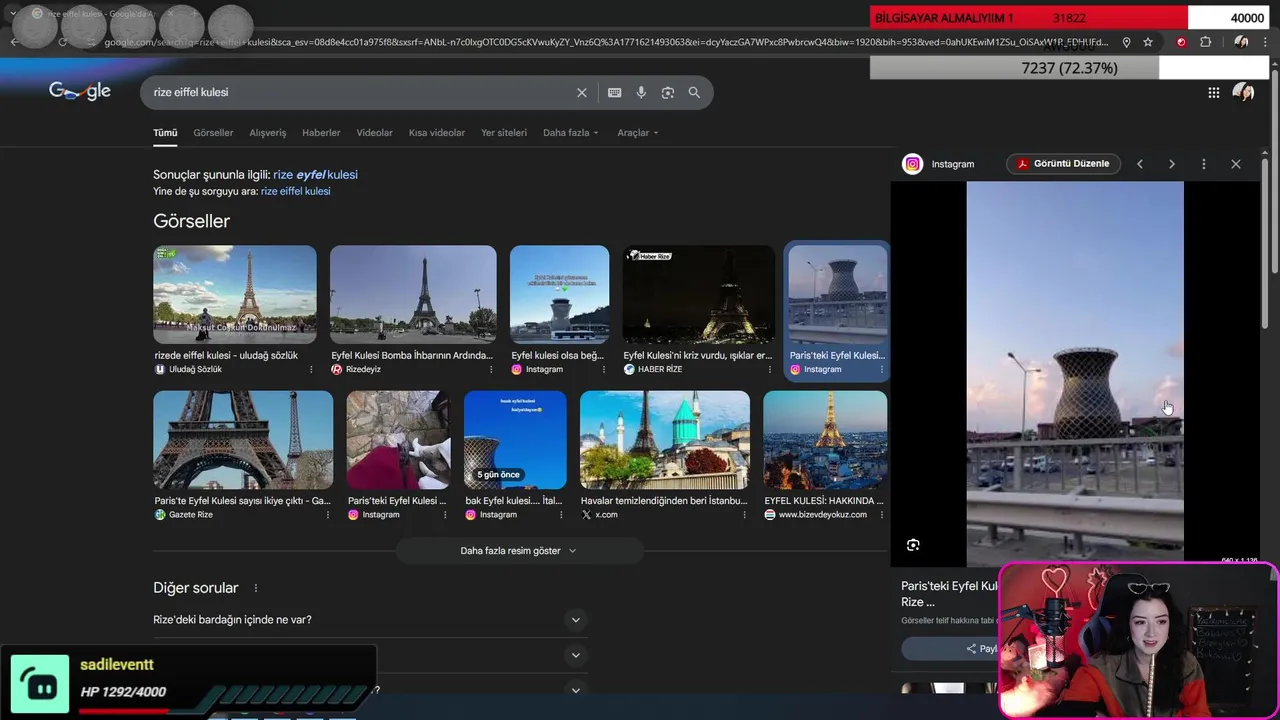Switch to the Tümü tab
This screenshot has width=1280, height=720.
[165, 132]
